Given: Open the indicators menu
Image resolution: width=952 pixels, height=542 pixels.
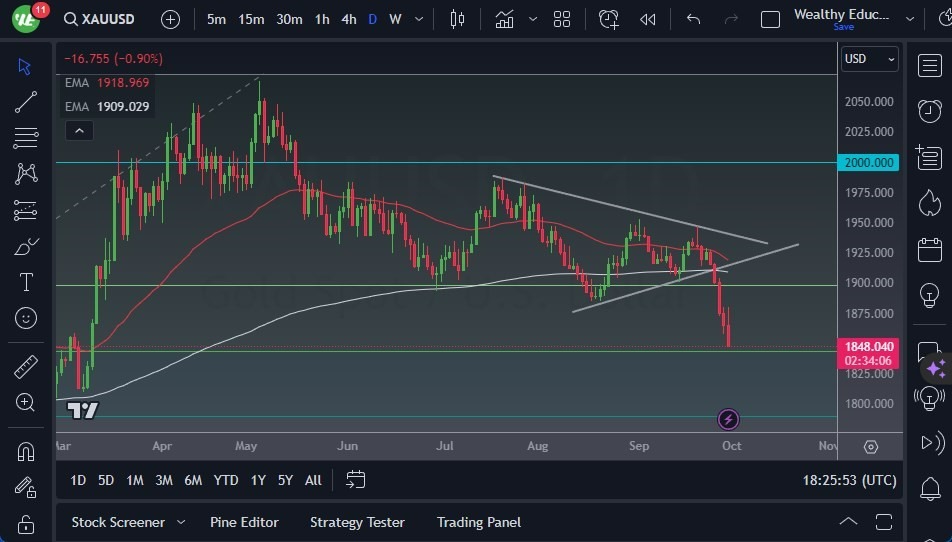Looking at the screenshot, I should (x=504, y=19).
